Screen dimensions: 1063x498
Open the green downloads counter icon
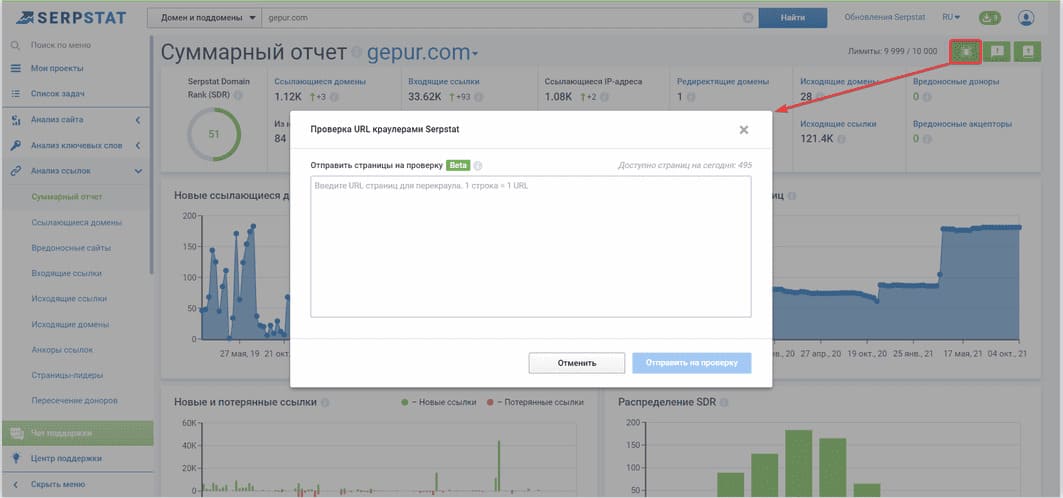[x=990, y=18]
